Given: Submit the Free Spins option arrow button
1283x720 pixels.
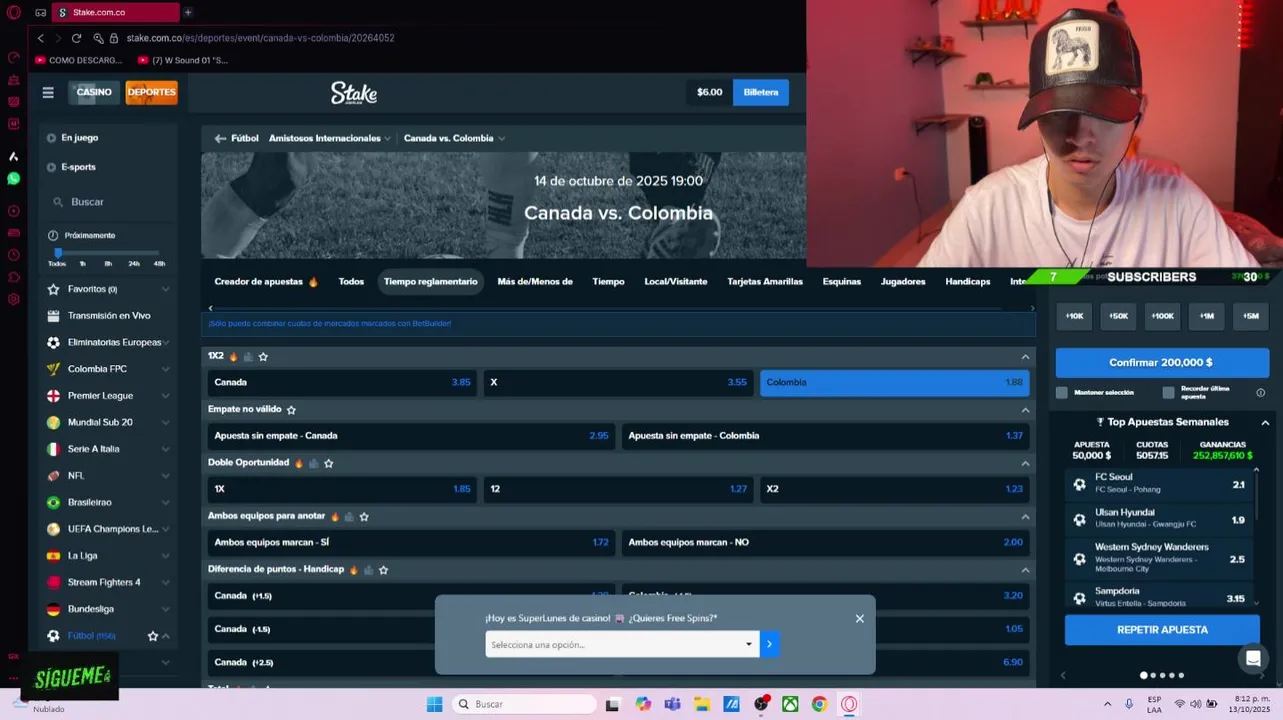Looking at the screenshot, I should click(x=769, y=644).
